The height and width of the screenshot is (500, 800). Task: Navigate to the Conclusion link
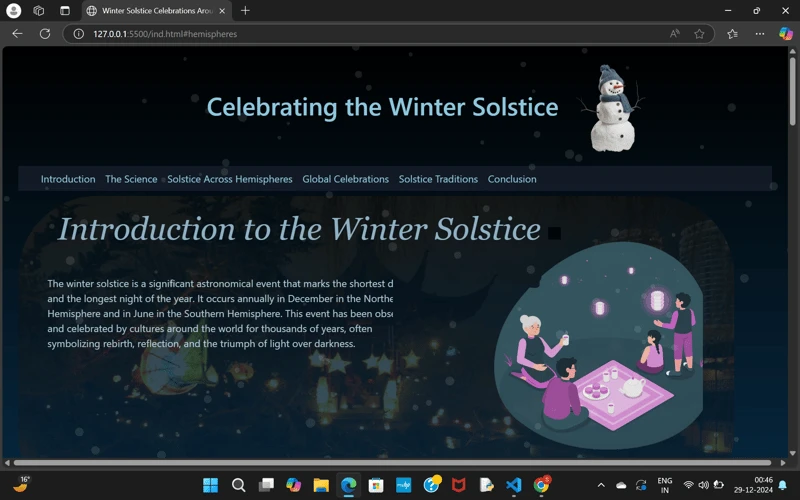pyautogui.click(x=512, y=179)
